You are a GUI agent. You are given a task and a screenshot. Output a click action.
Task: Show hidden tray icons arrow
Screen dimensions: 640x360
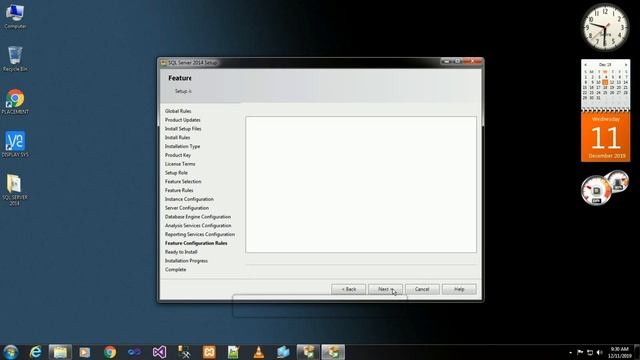click(x=570, y=352)
